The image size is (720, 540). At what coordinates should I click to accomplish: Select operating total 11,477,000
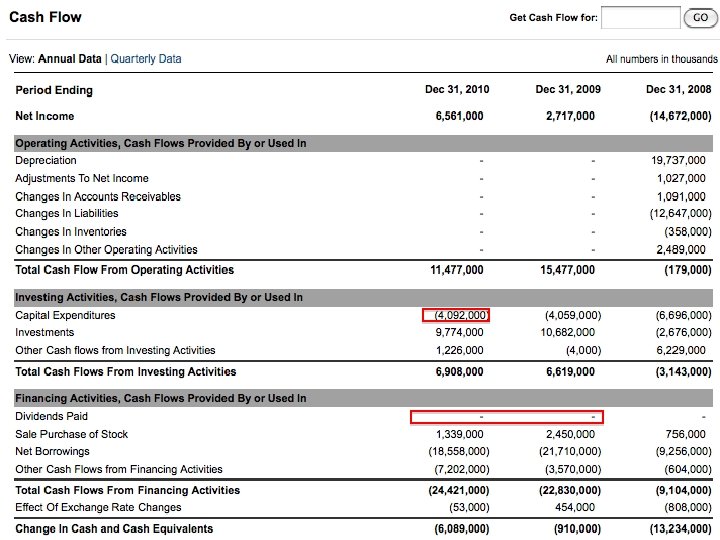click(x=457, y=270)
